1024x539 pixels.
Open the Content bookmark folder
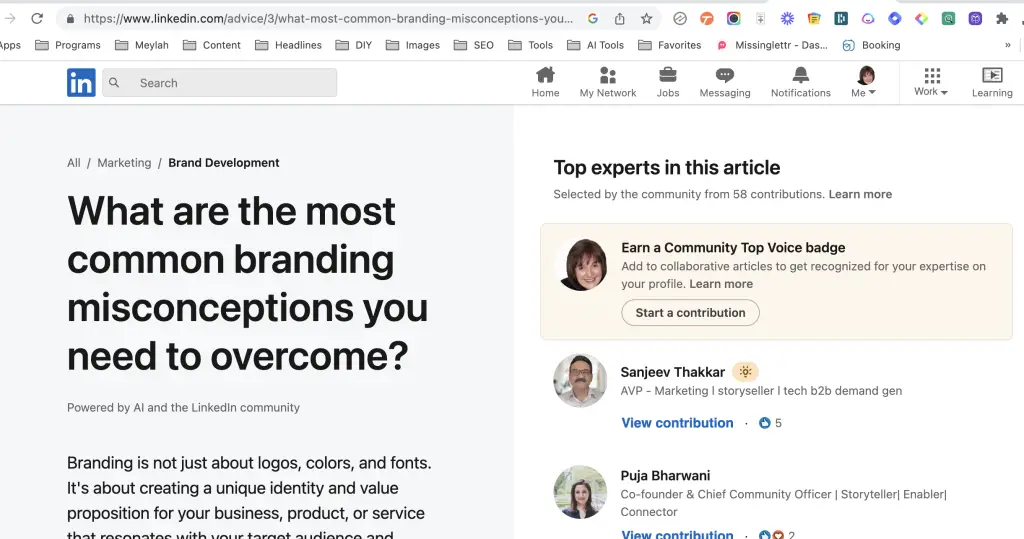pos(212,45)
